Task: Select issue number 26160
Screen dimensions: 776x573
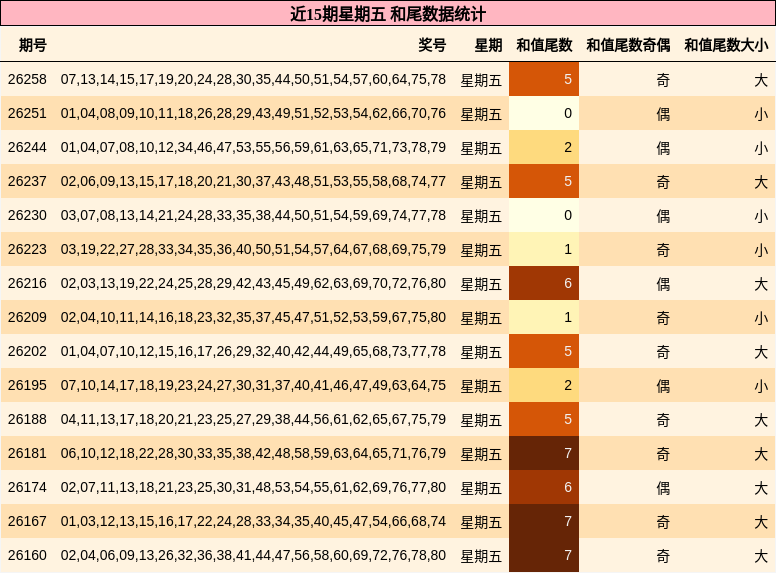Action: (27, 555)
